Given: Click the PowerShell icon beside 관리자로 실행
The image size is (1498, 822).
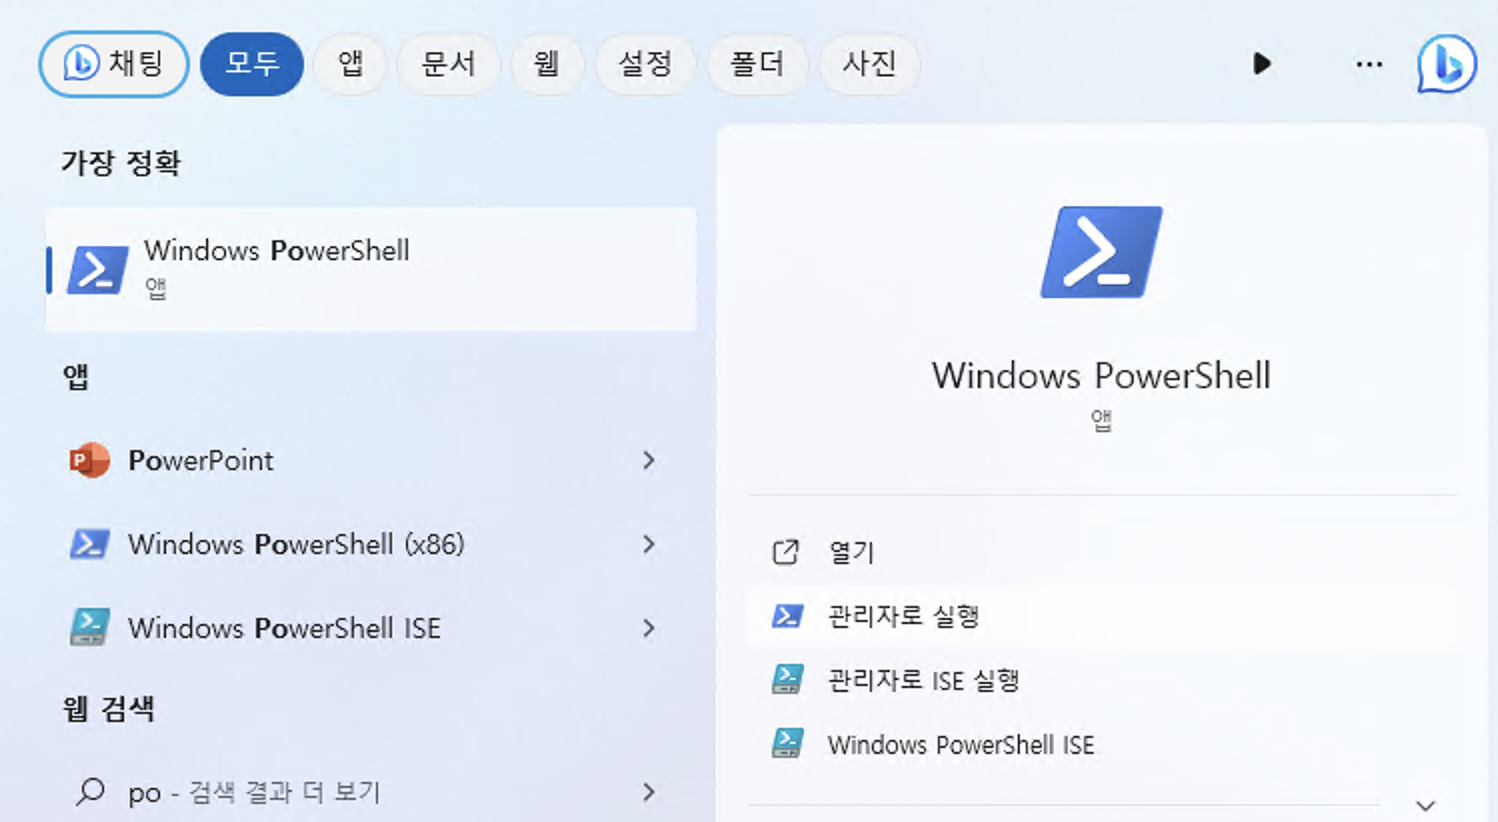Looking at the screenshot, I should (787, 616).
